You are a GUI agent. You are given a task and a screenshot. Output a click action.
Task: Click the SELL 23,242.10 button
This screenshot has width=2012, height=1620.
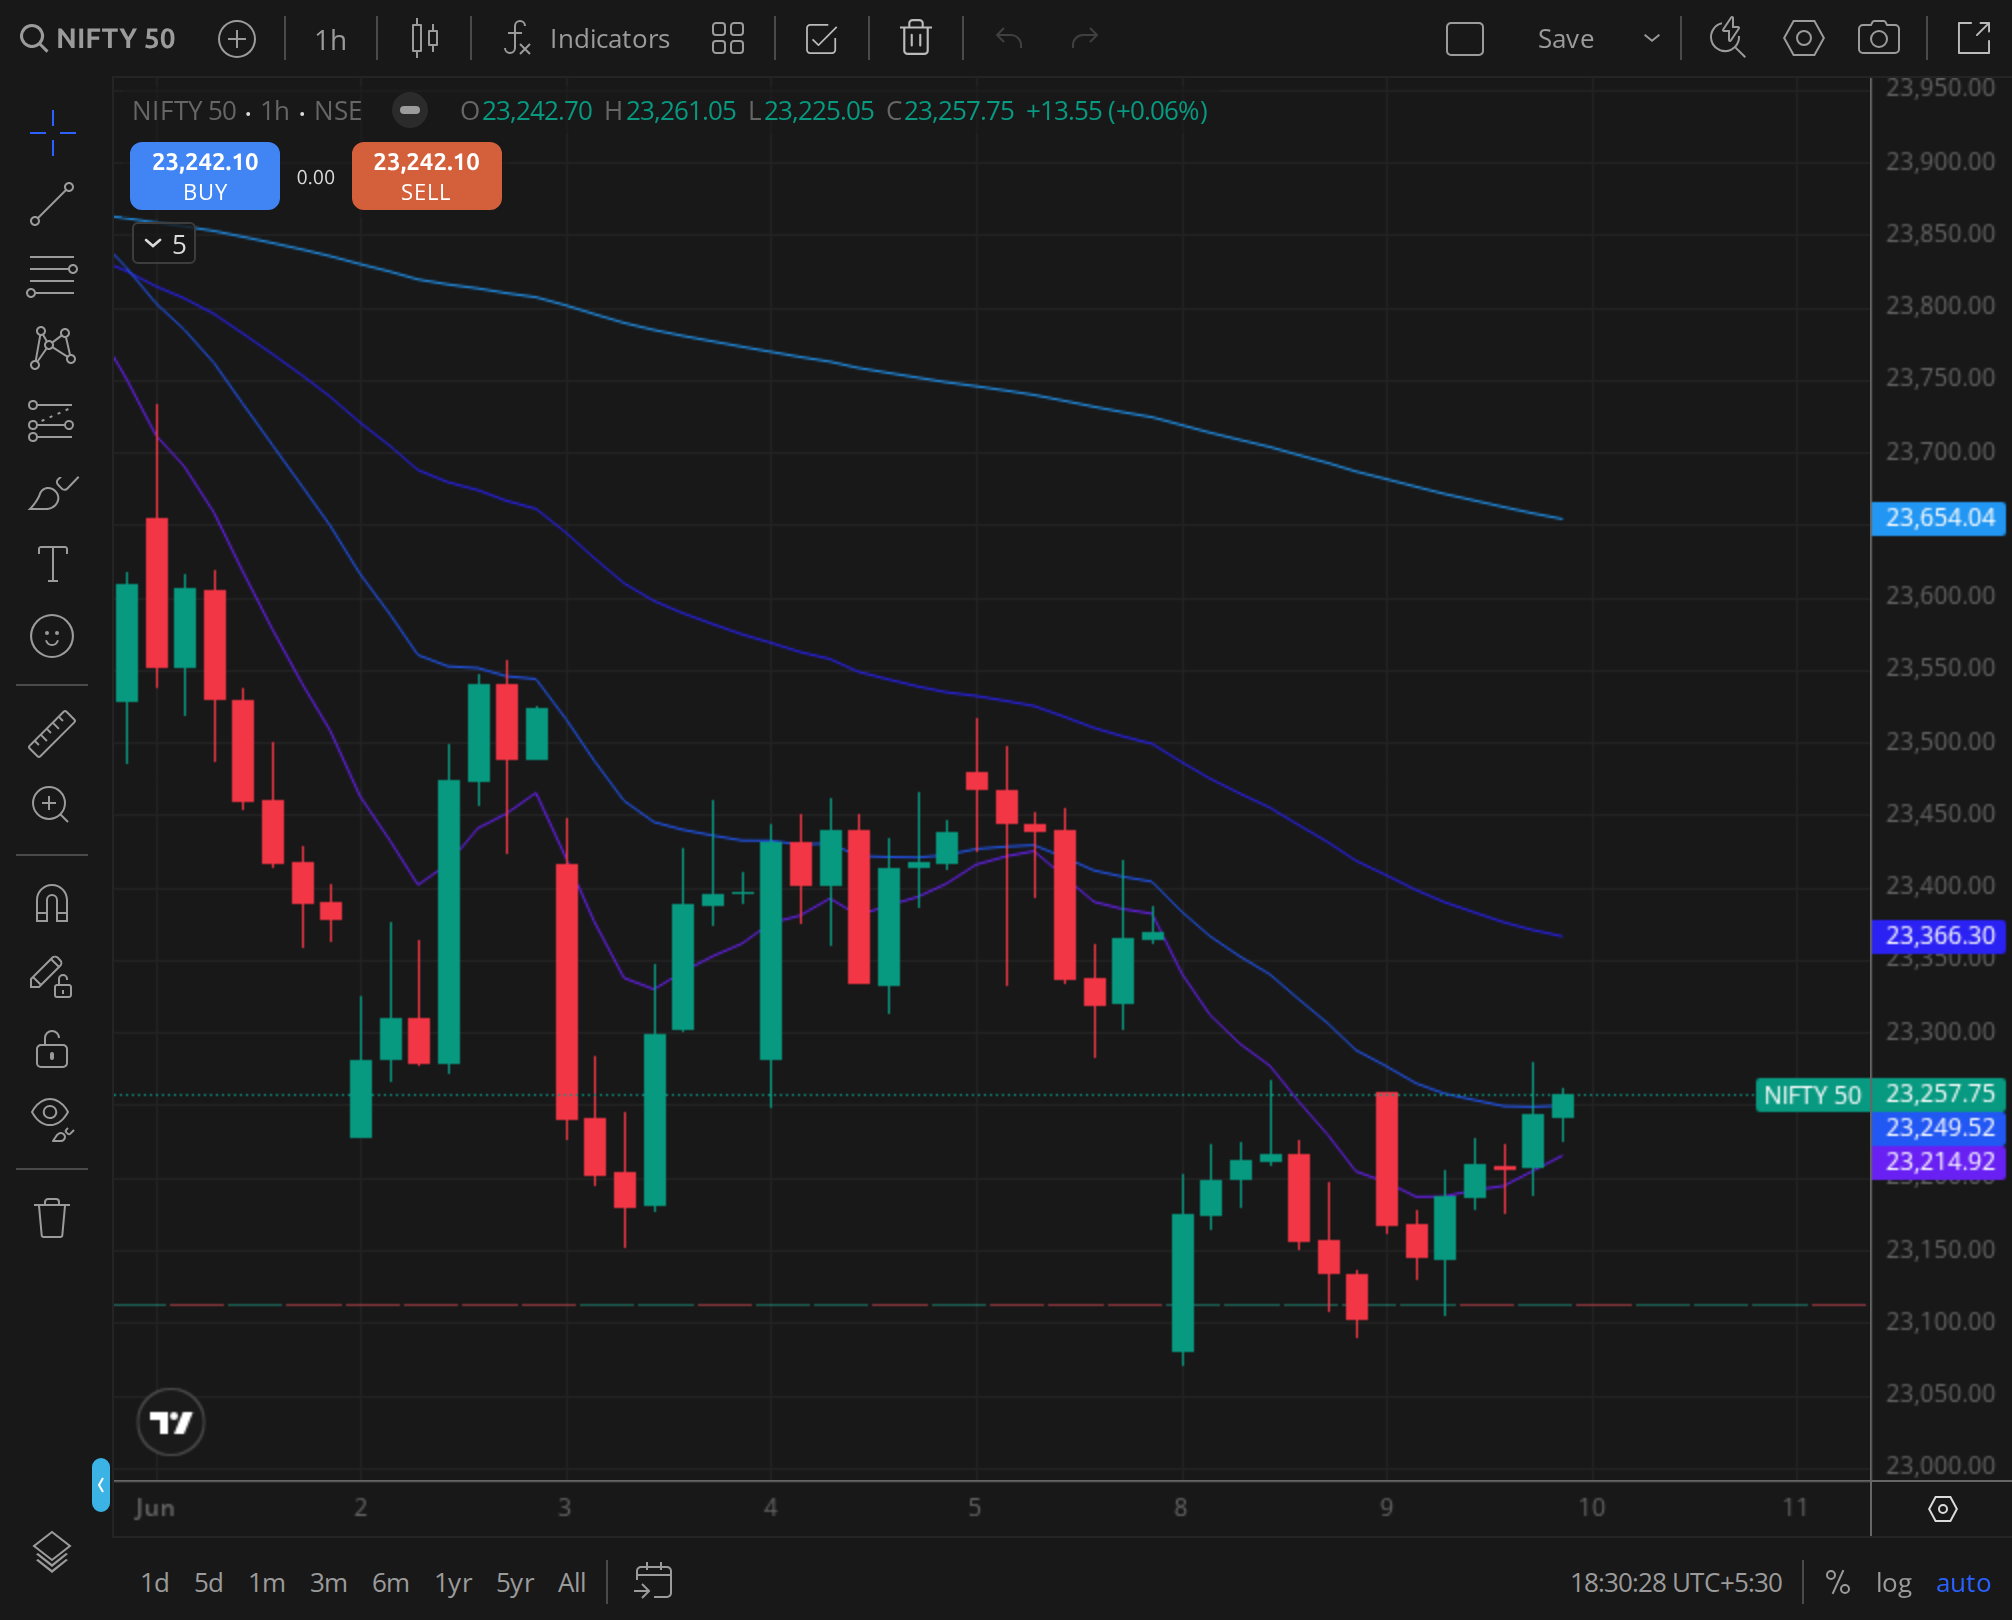pos(426,176)
